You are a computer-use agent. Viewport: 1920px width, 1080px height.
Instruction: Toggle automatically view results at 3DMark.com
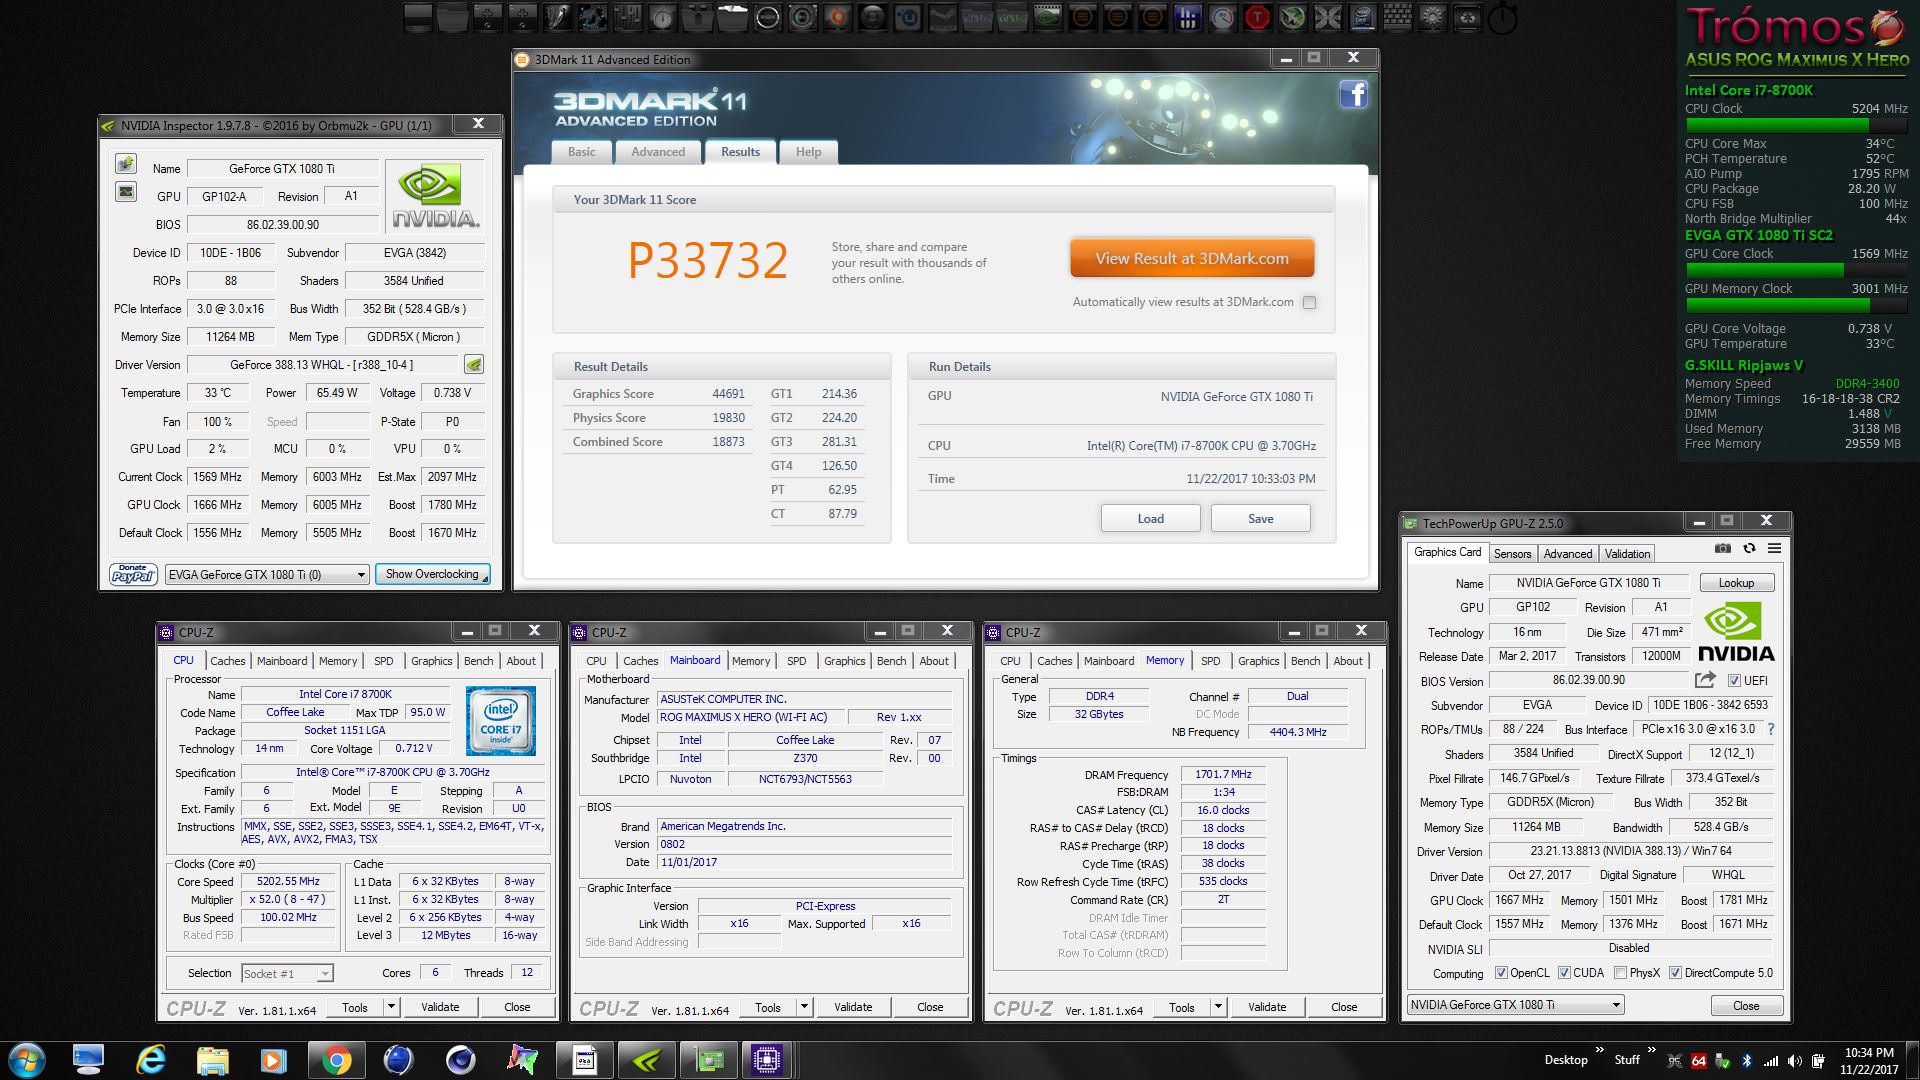click(1309, 302)
